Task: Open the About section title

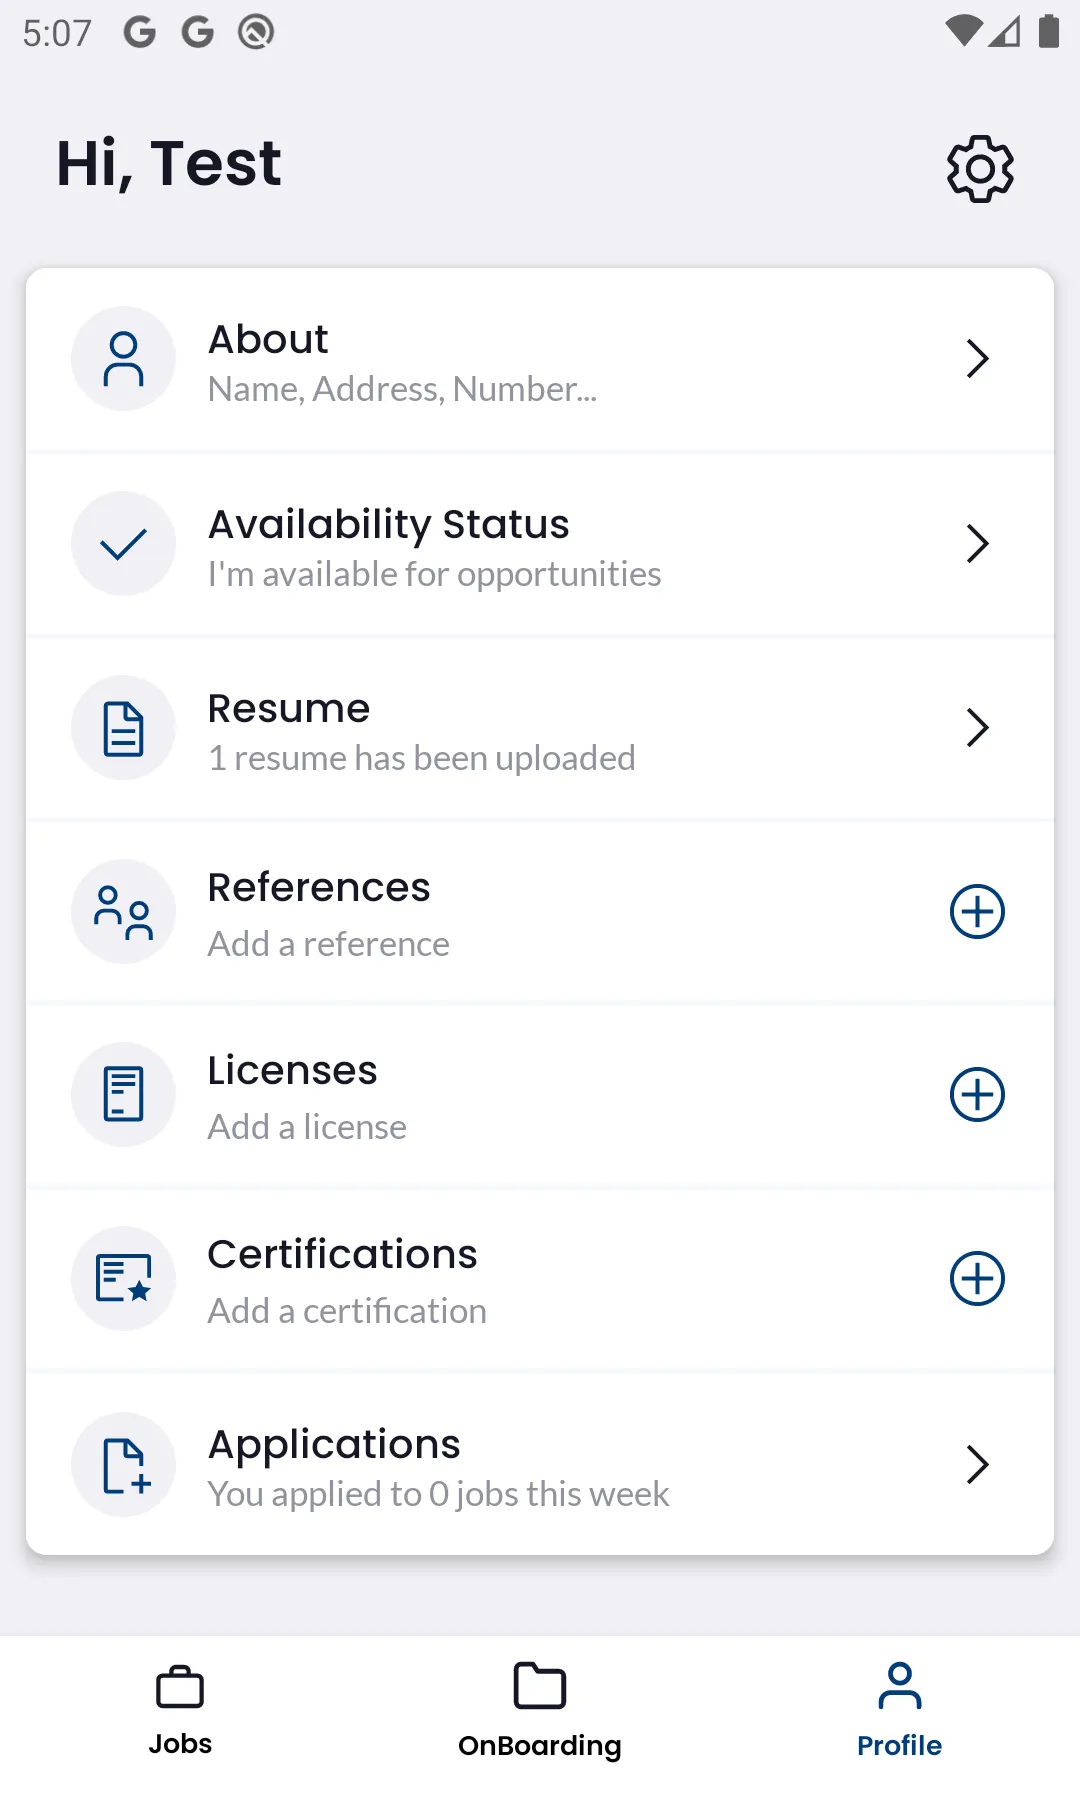Action: point(268,340)
